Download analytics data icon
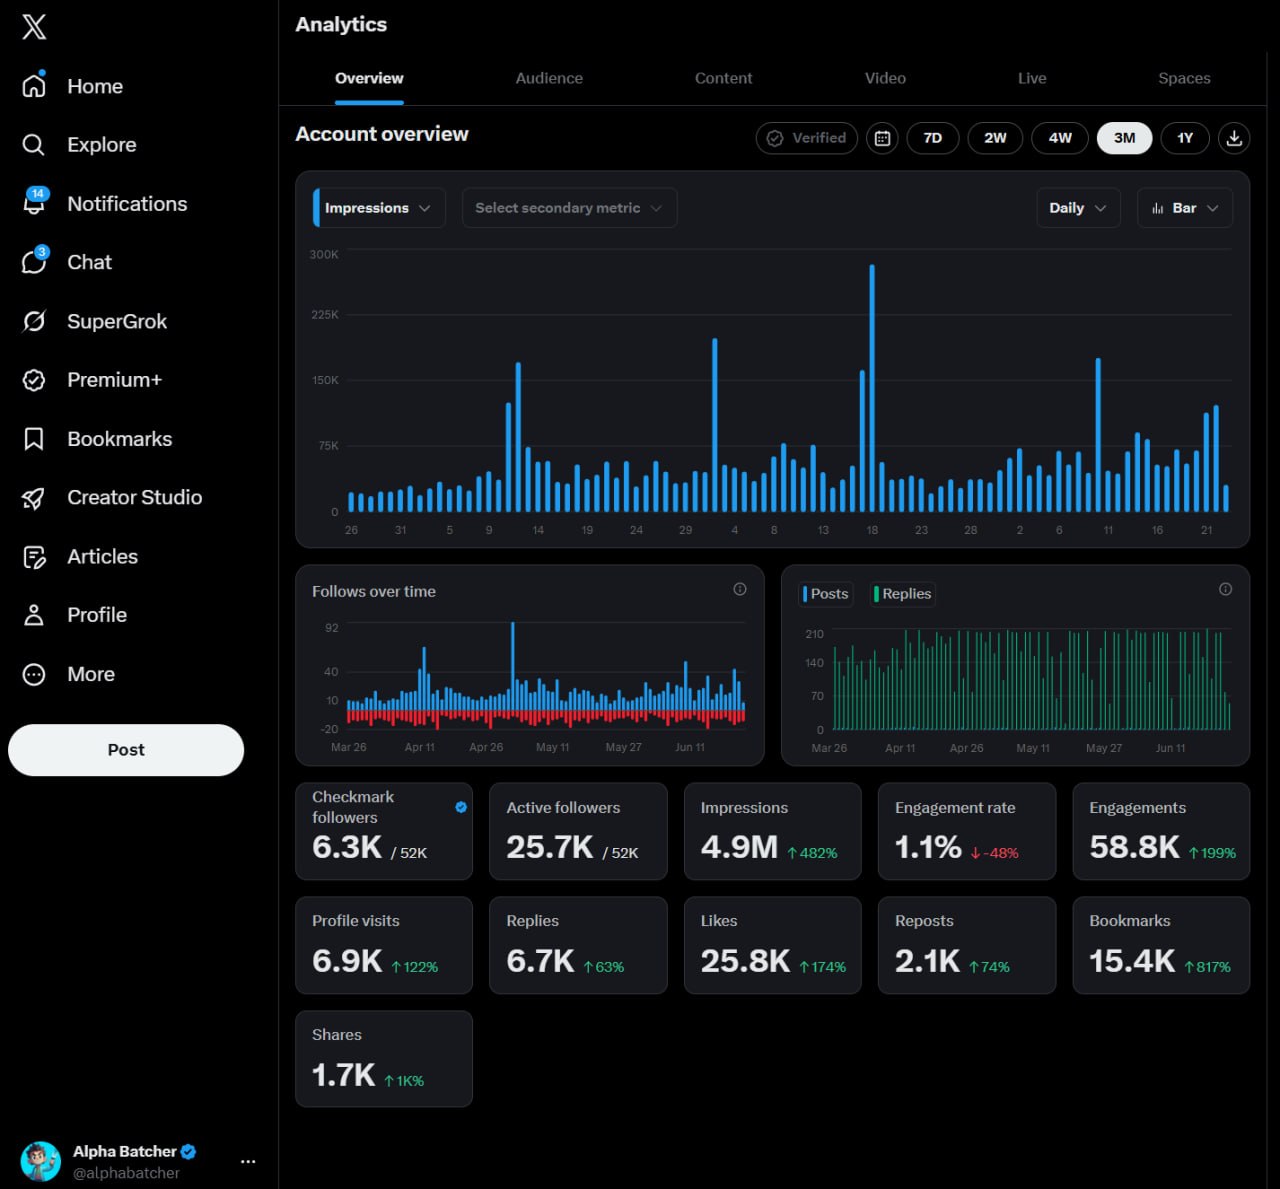 pos(1234,138)
